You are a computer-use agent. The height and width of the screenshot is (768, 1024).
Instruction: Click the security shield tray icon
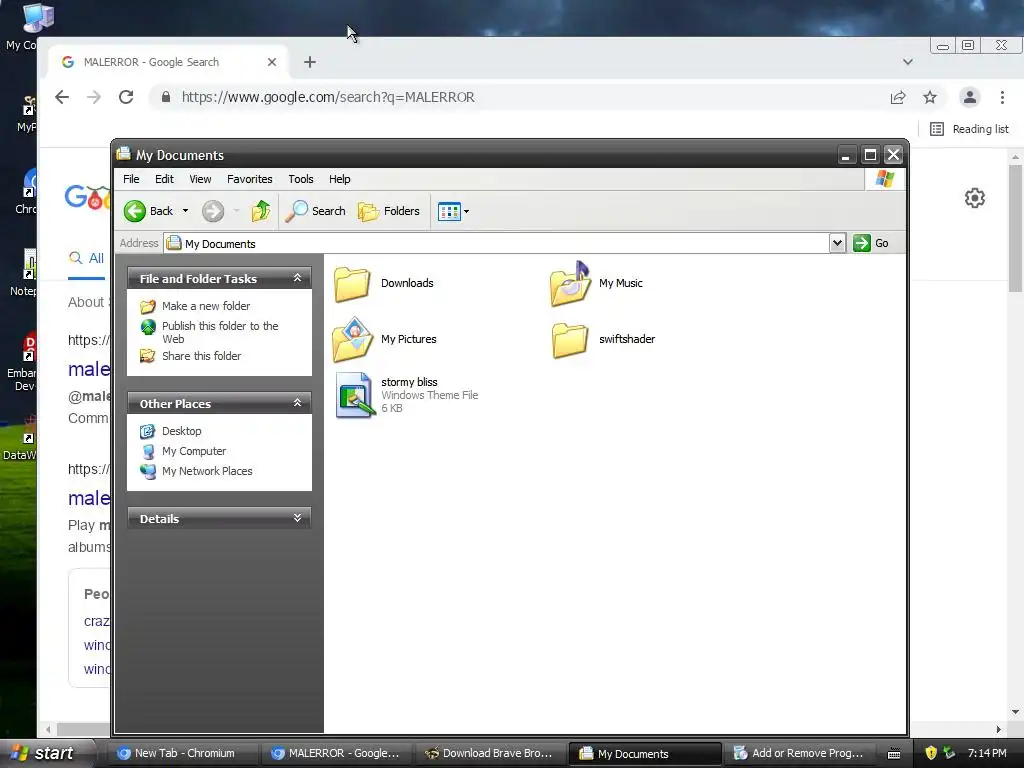click(931, 753)
